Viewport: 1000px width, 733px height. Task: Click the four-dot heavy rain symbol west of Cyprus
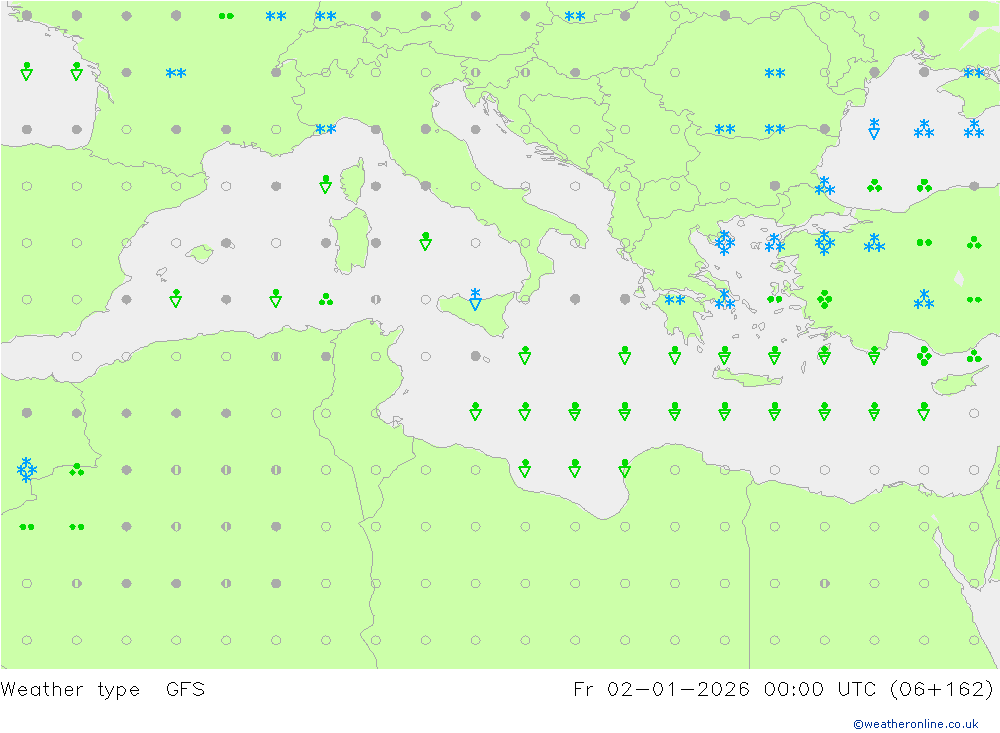coord(924,356)
